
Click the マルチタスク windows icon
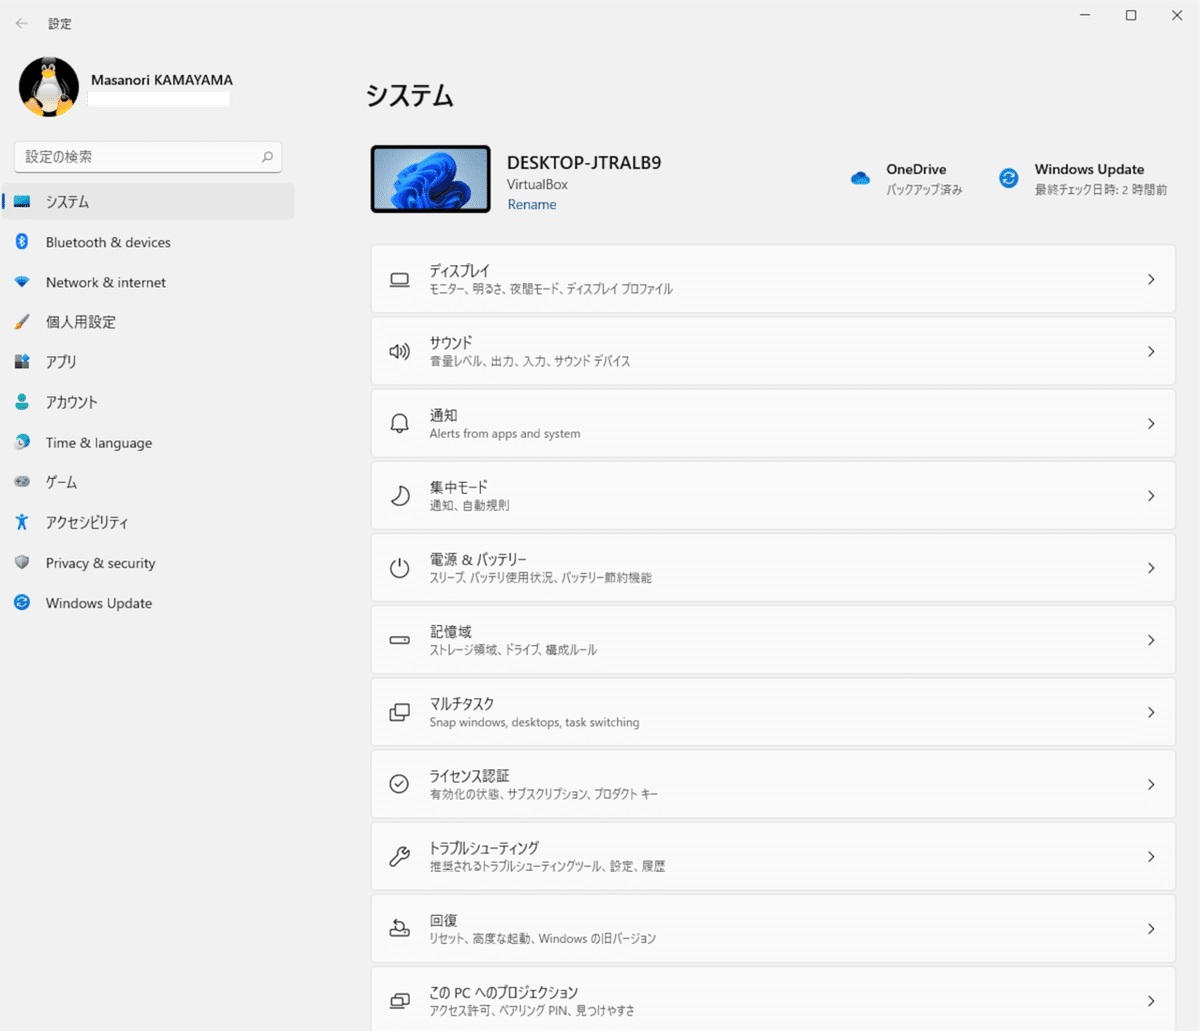pyautogui.click(x=399, y=712)
